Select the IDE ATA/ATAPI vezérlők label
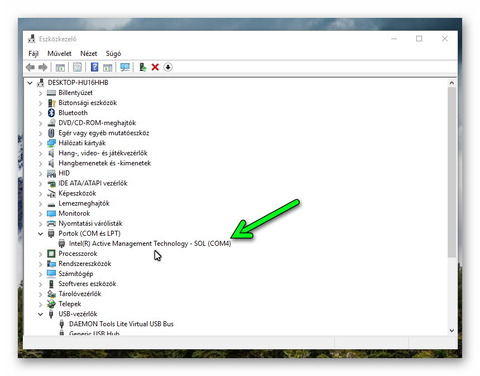The width and height of the screenshot is (480, 376). point(93,183)
